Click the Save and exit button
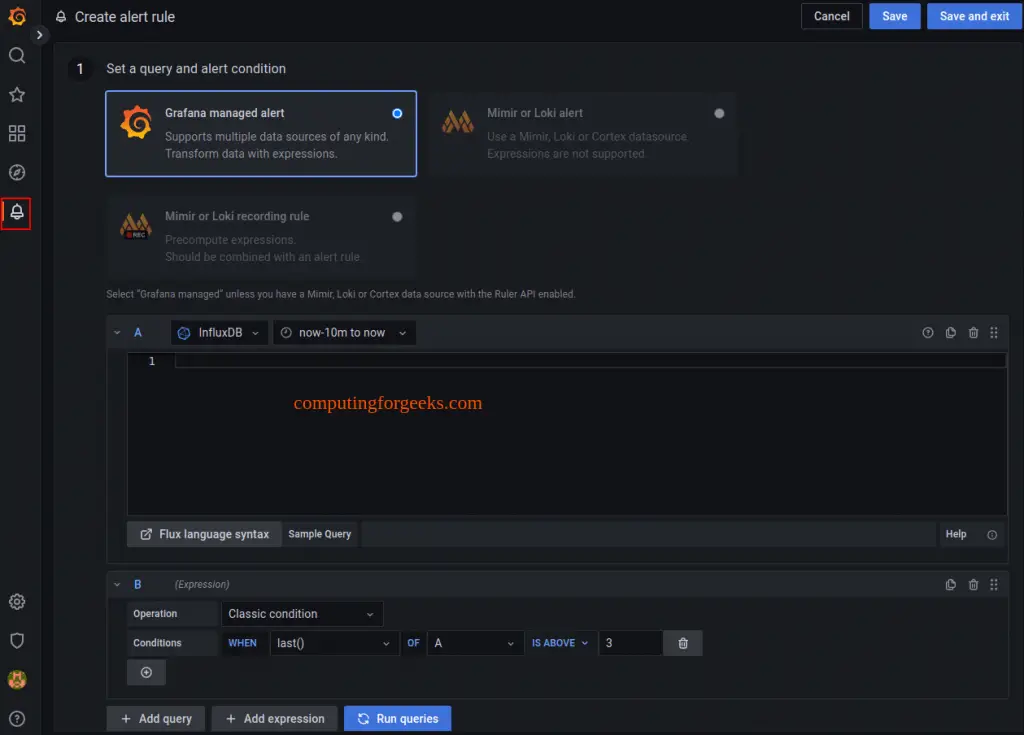 click(x=974, y=16)
